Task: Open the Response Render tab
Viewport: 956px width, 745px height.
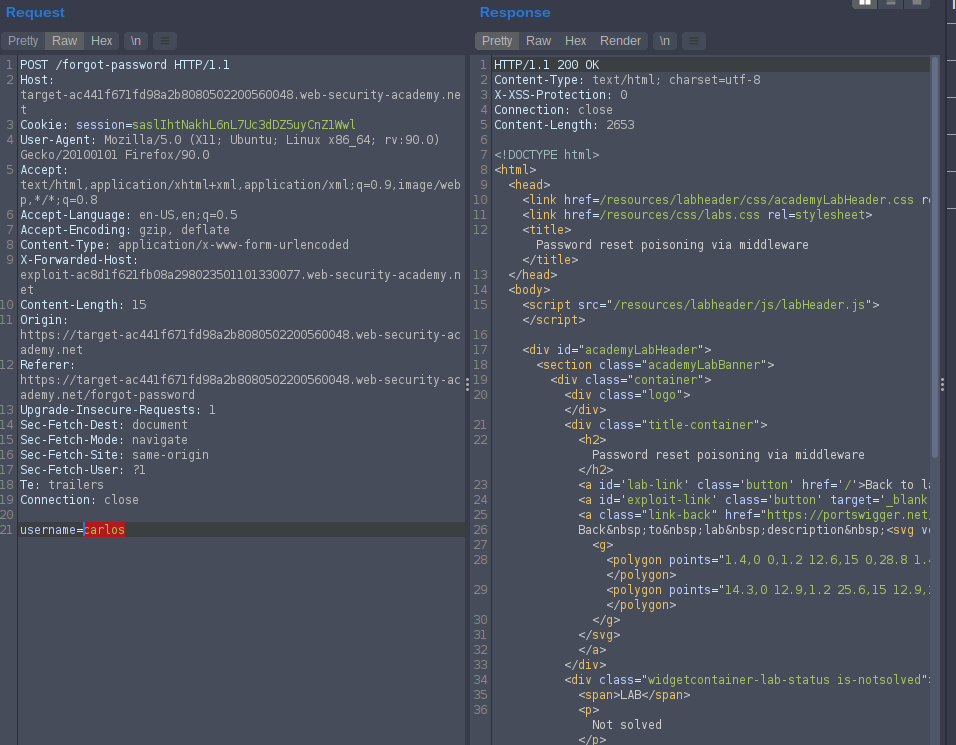Action: coord(620,41)
